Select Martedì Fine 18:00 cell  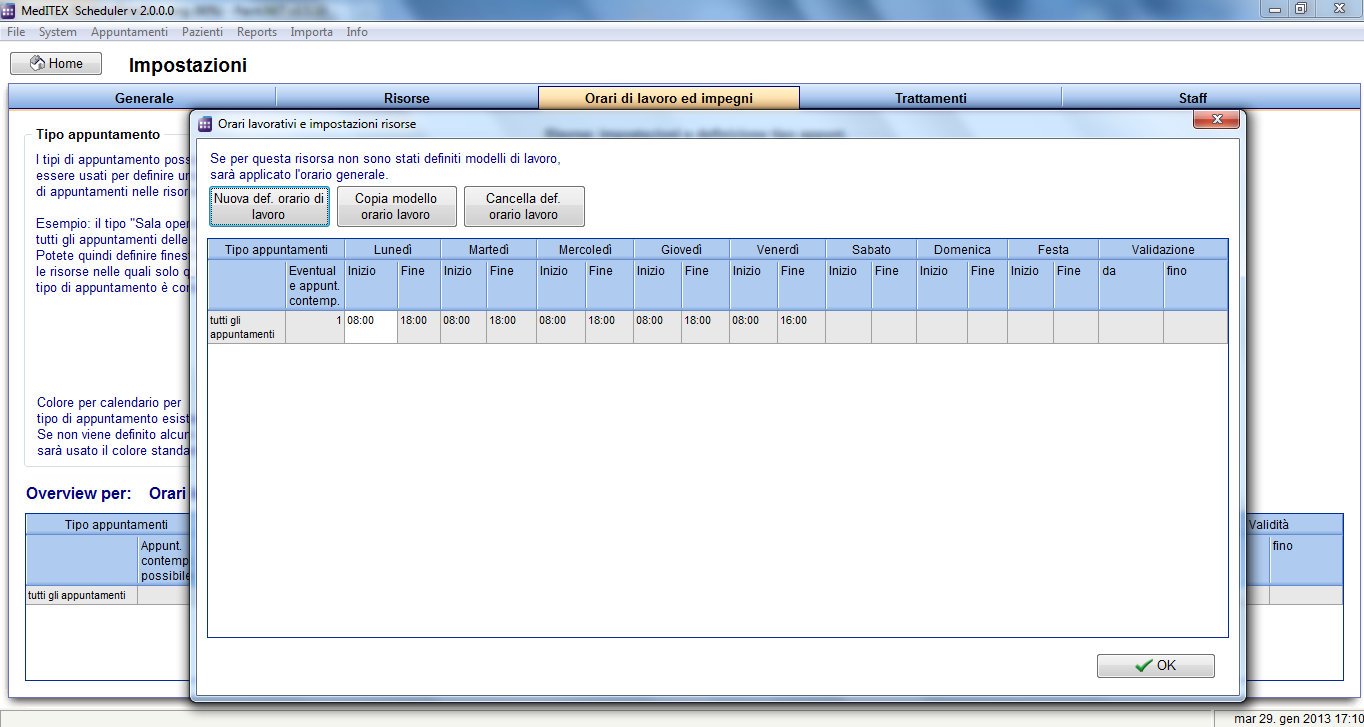[x=512, y=327]
